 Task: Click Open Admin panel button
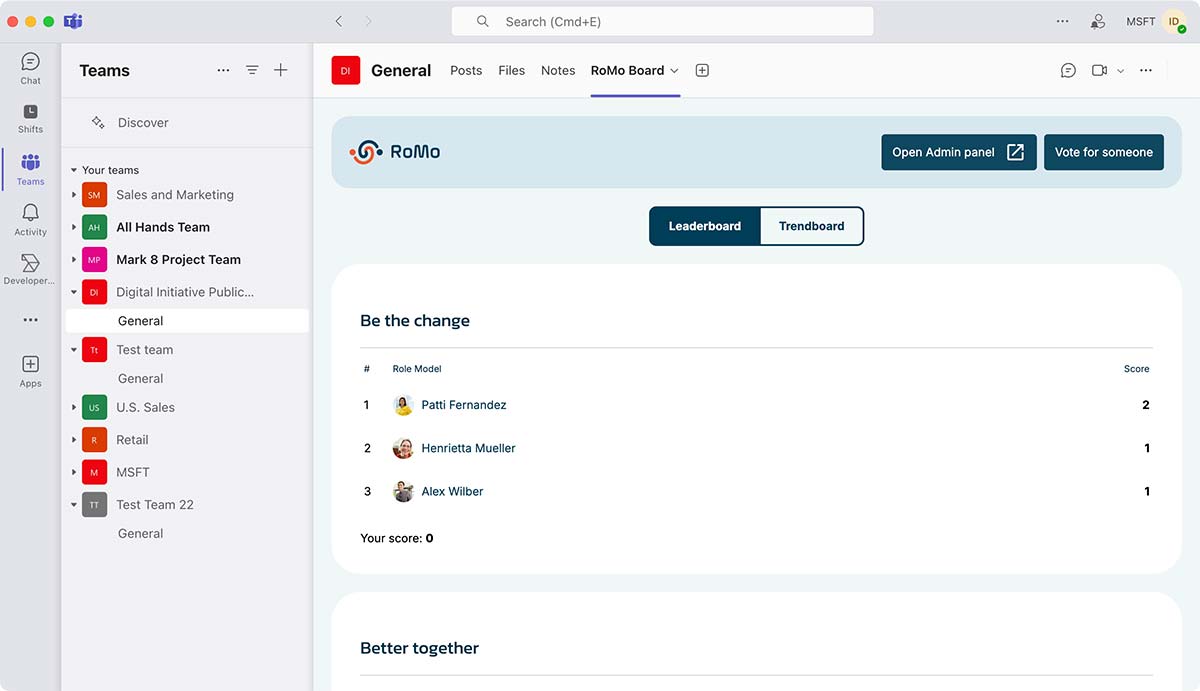pos(959,152)
